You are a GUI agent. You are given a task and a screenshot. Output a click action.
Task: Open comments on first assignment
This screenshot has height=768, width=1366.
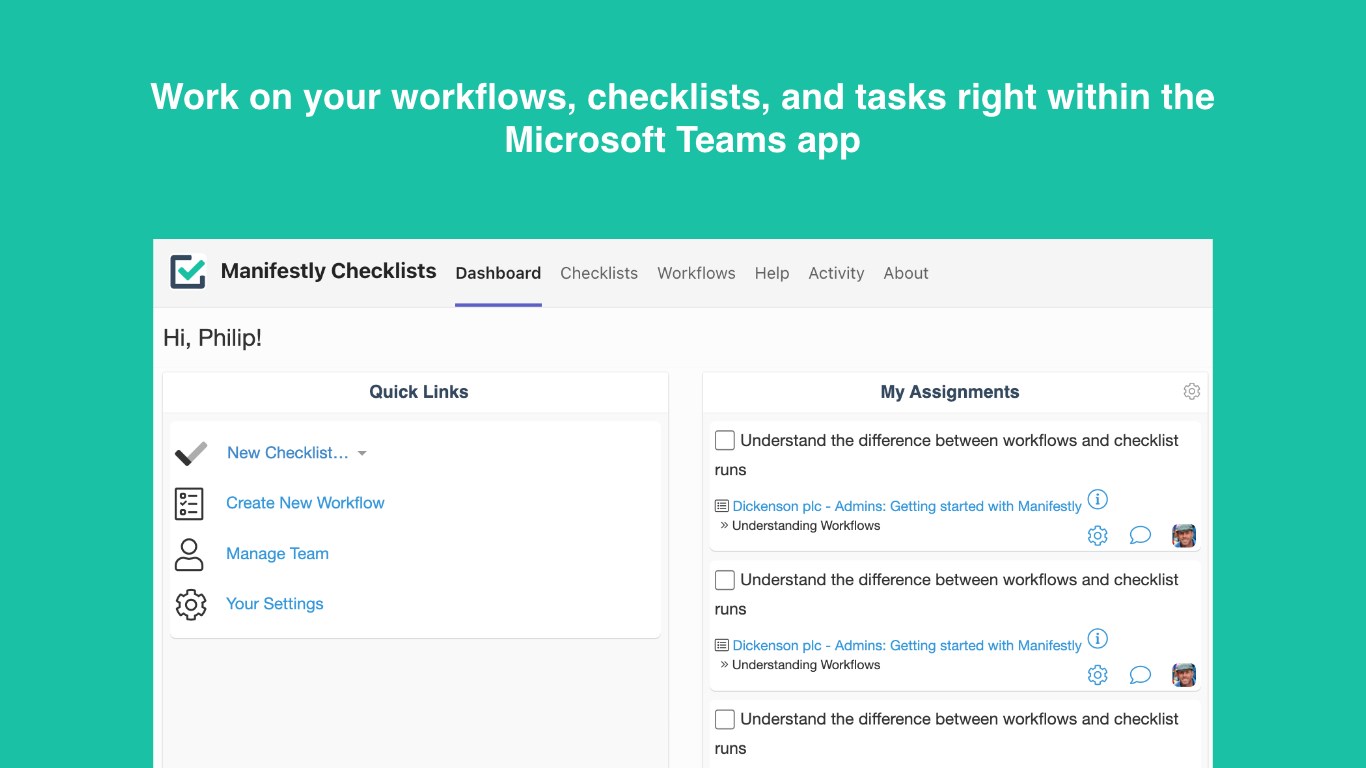click(1140, 535)
